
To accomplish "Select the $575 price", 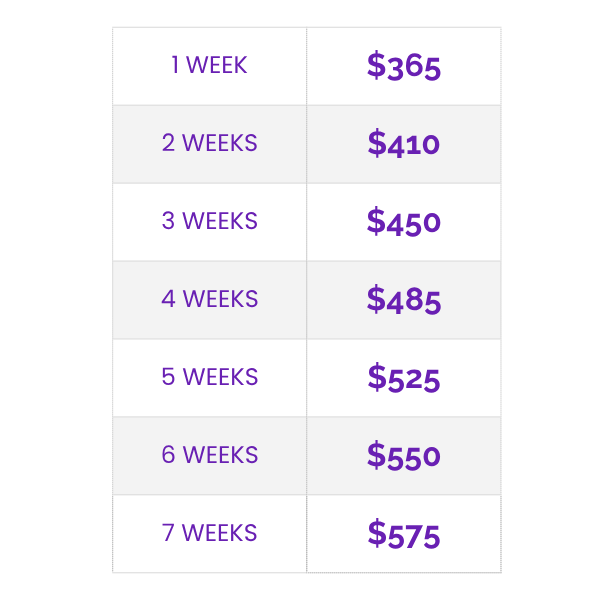I will click(403, 534).
